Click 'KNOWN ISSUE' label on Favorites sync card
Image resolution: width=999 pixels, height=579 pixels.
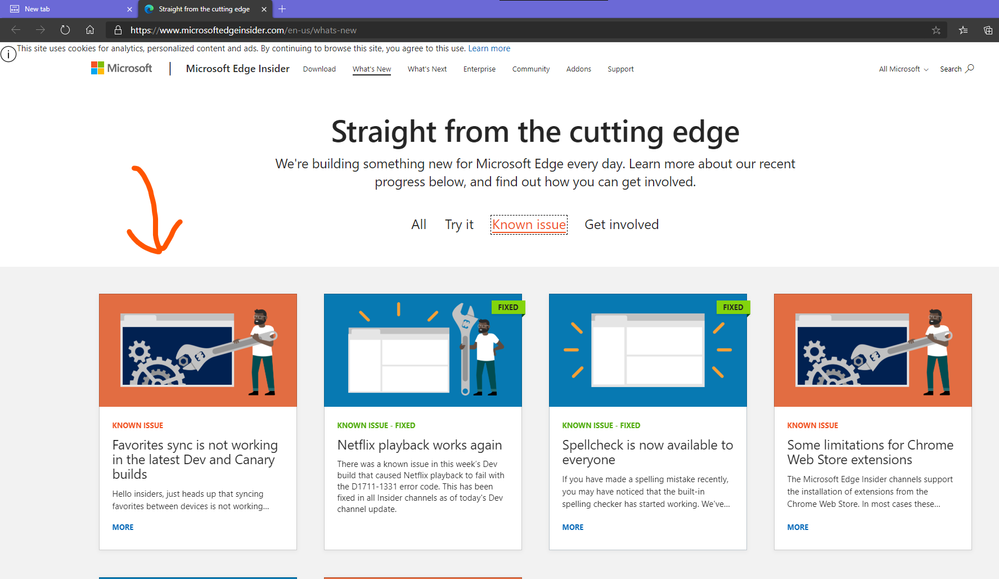[x=138, y=425]
